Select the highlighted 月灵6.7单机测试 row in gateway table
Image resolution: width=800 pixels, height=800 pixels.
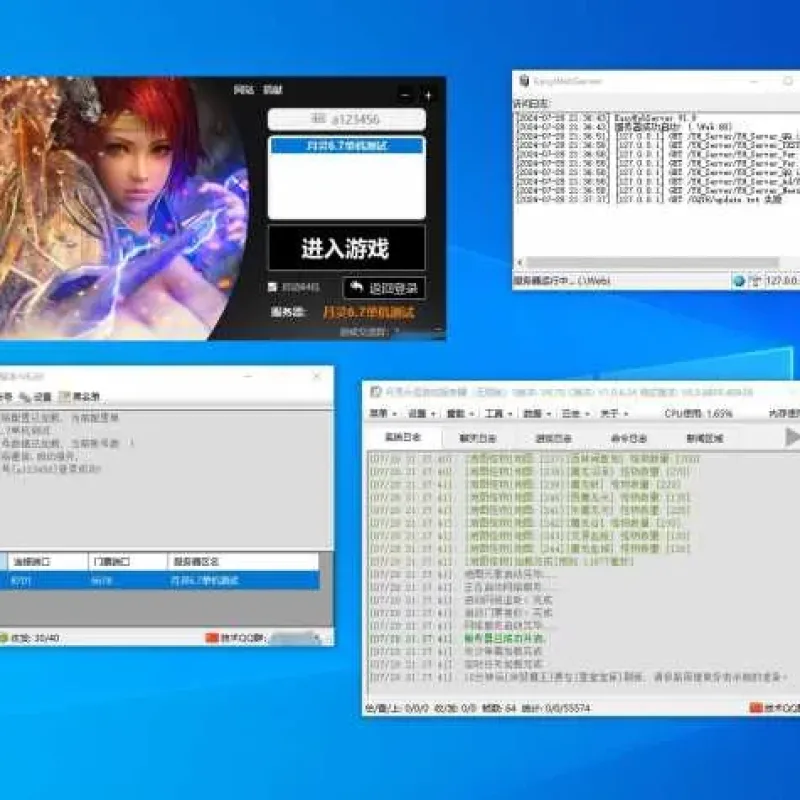160,581
